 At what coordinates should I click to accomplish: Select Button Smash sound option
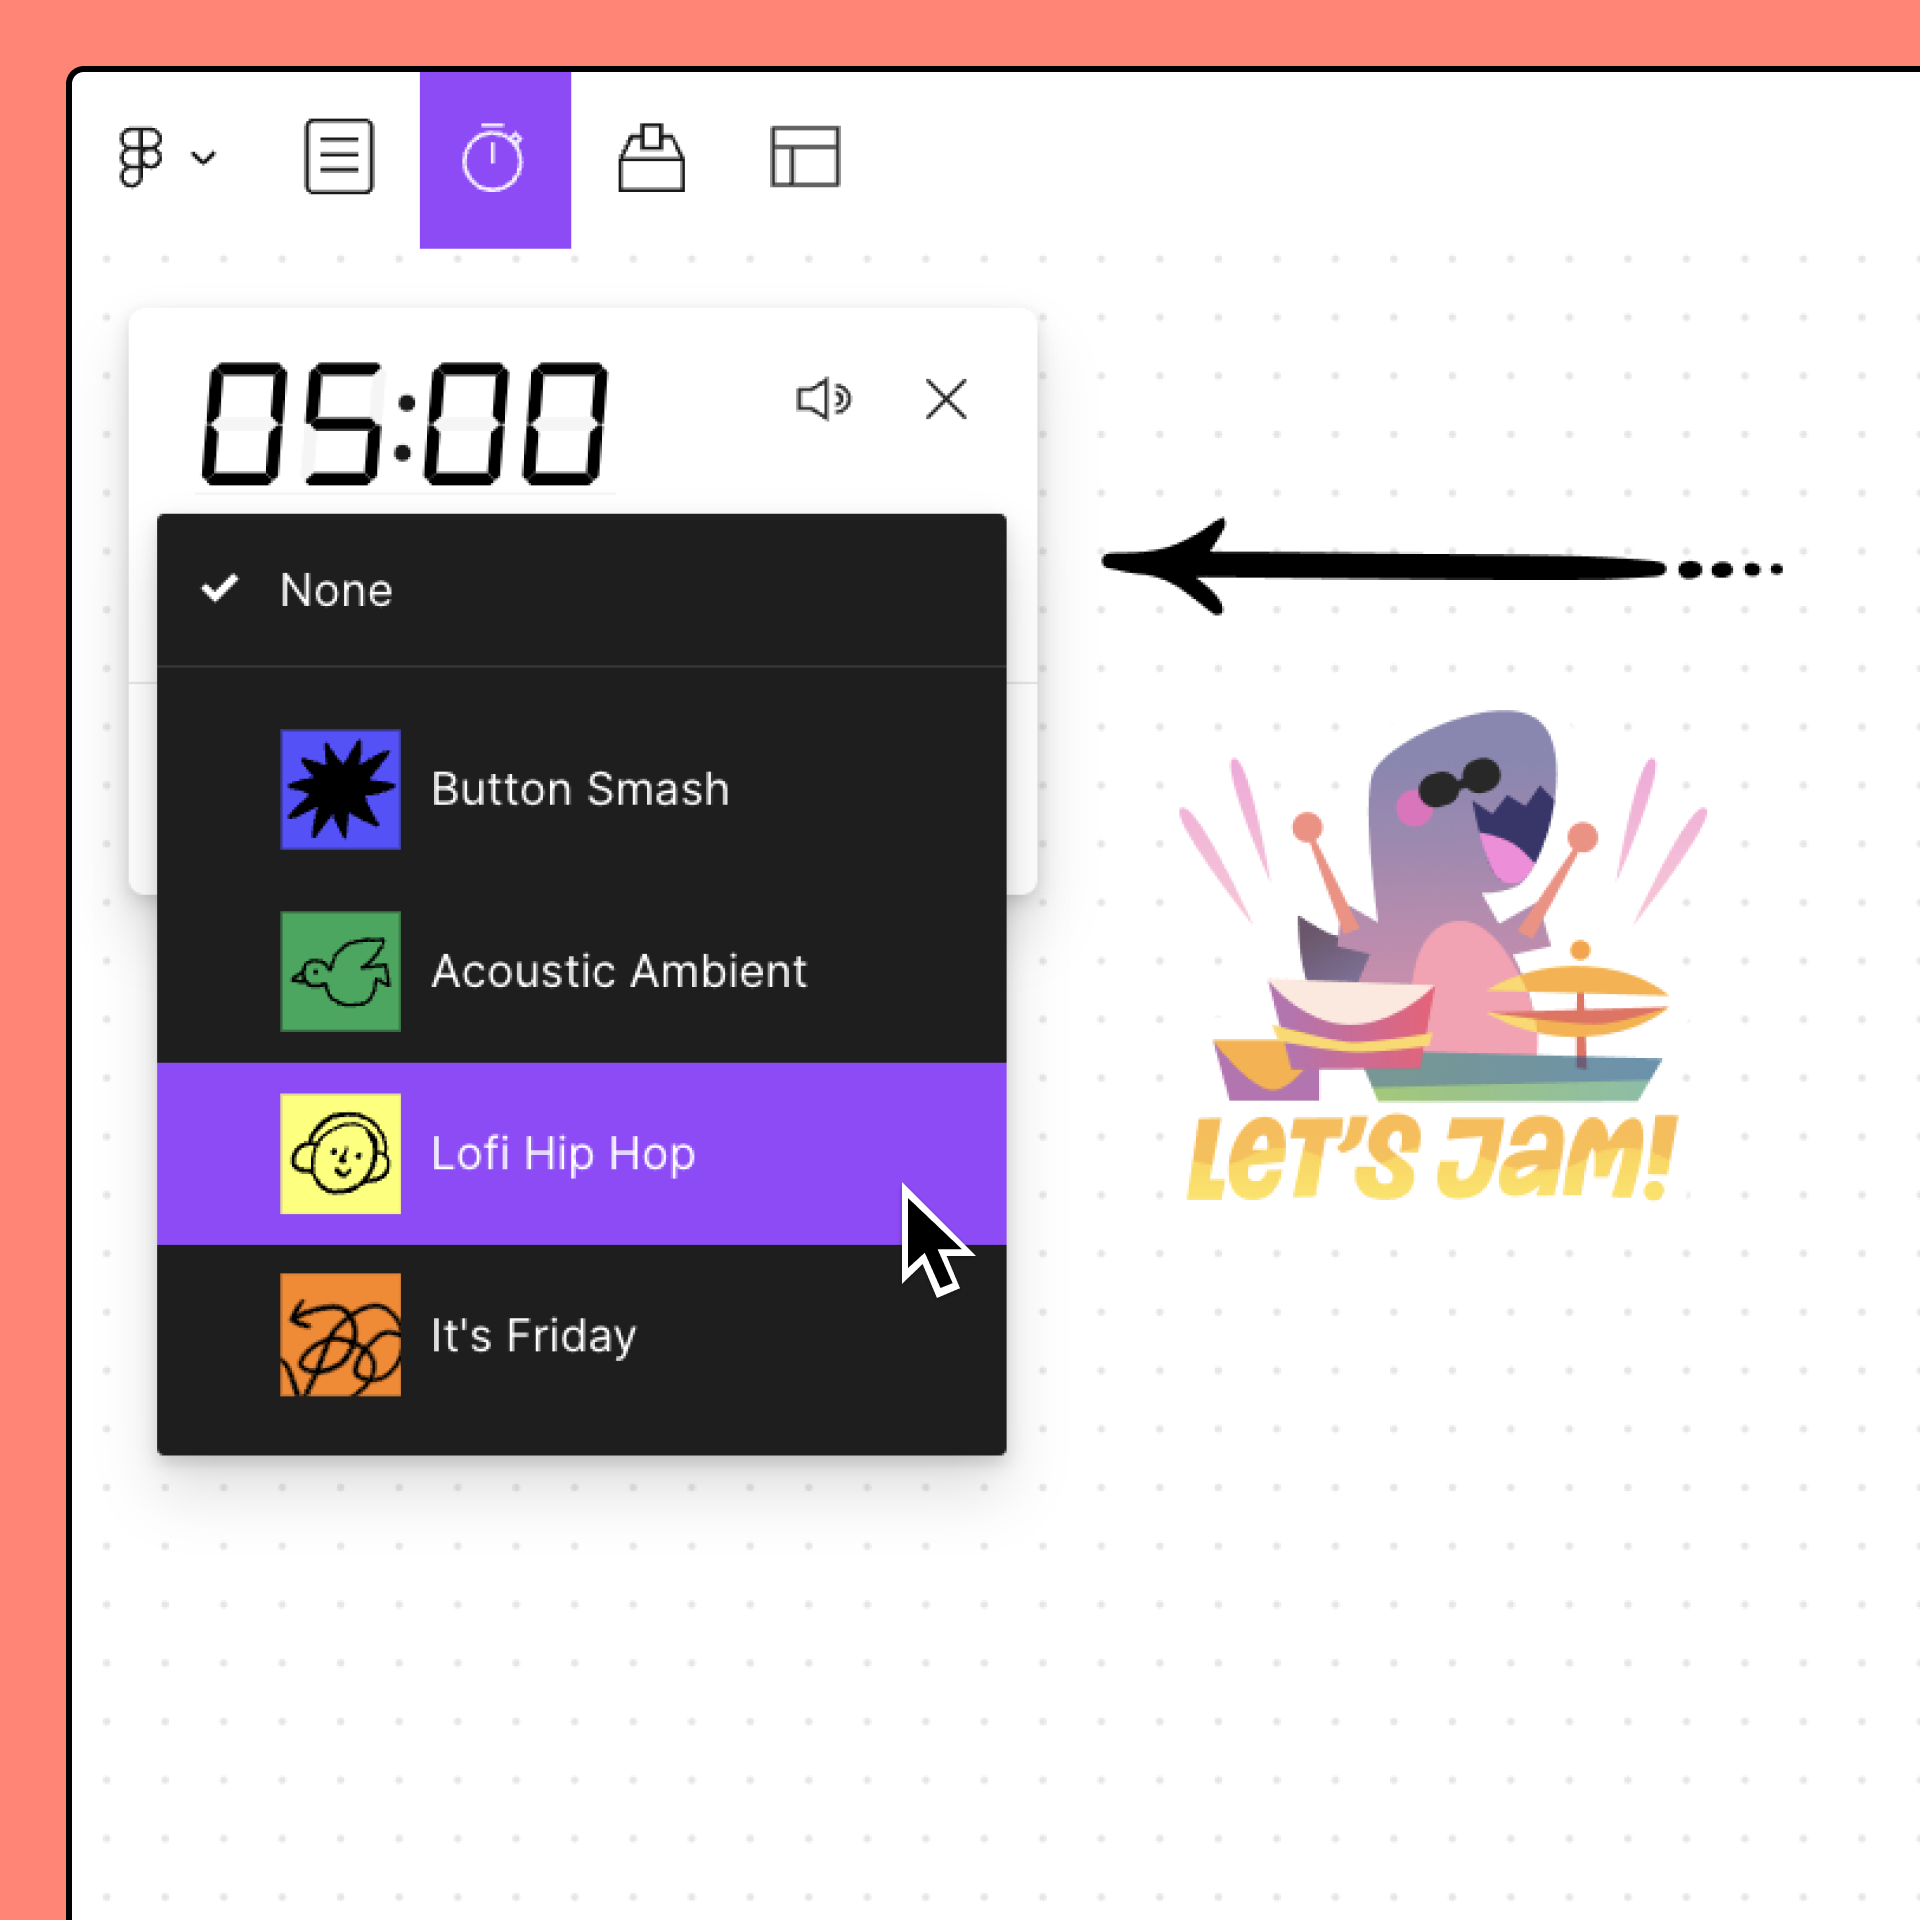[580, 786]
